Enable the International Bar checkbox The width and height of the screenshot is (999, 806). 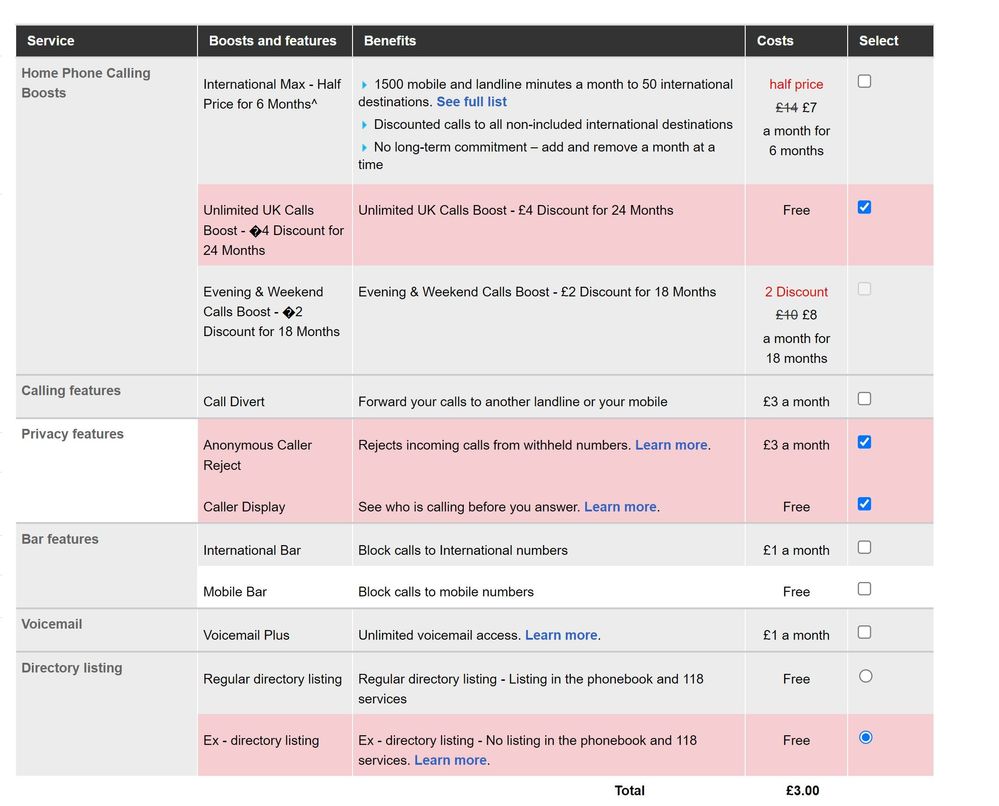tap(864, 547)
